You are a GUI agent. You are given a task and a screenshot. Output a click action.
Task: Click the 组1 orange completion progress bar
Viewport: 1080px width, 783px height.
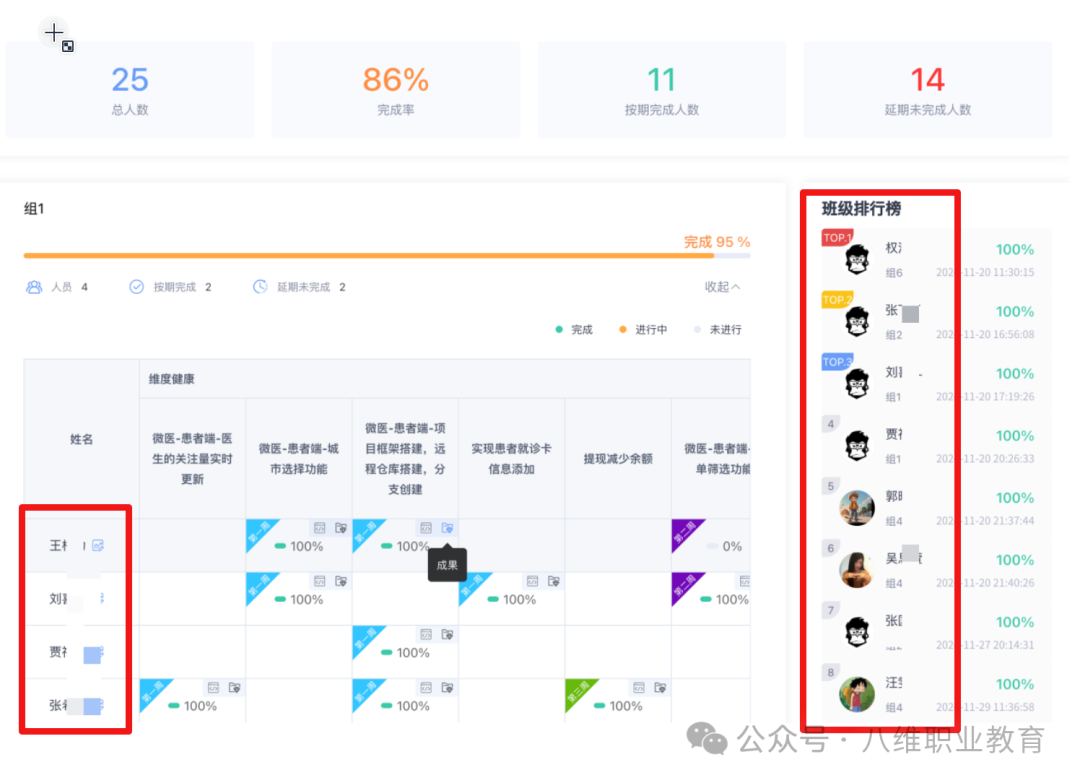(368, 256)
